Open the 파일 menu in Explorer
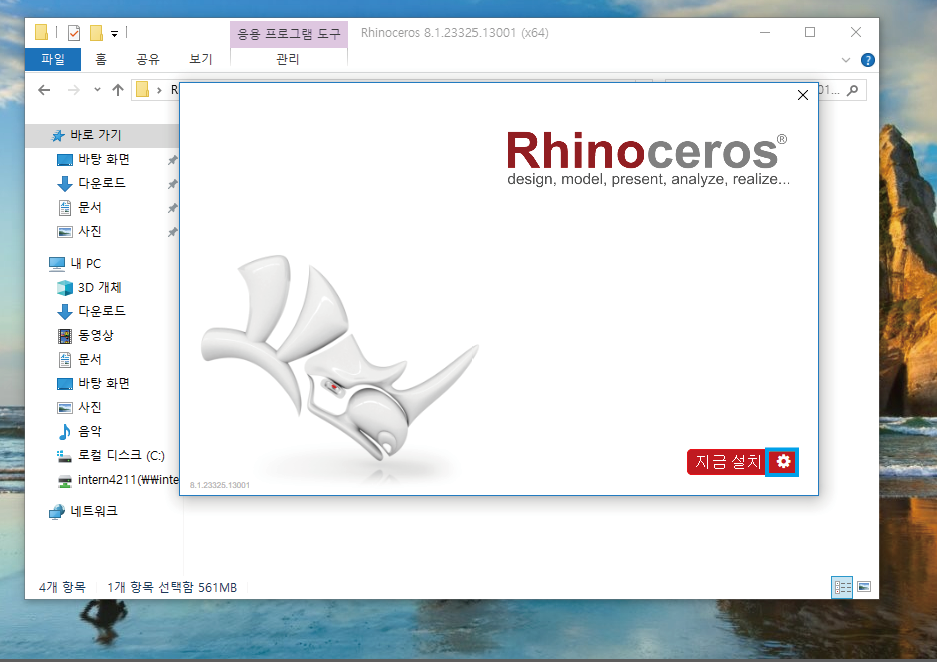 tap(53, 59)
